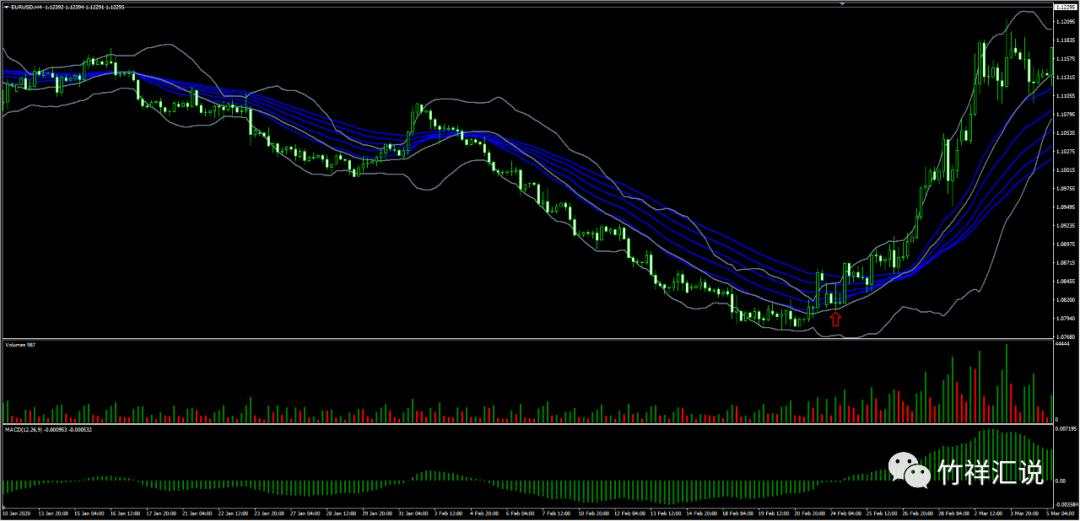This screenshot has height=521, width=1080.
Task: Open the chart menu triangle beside EURUSD
Action: tap(6, 7)
